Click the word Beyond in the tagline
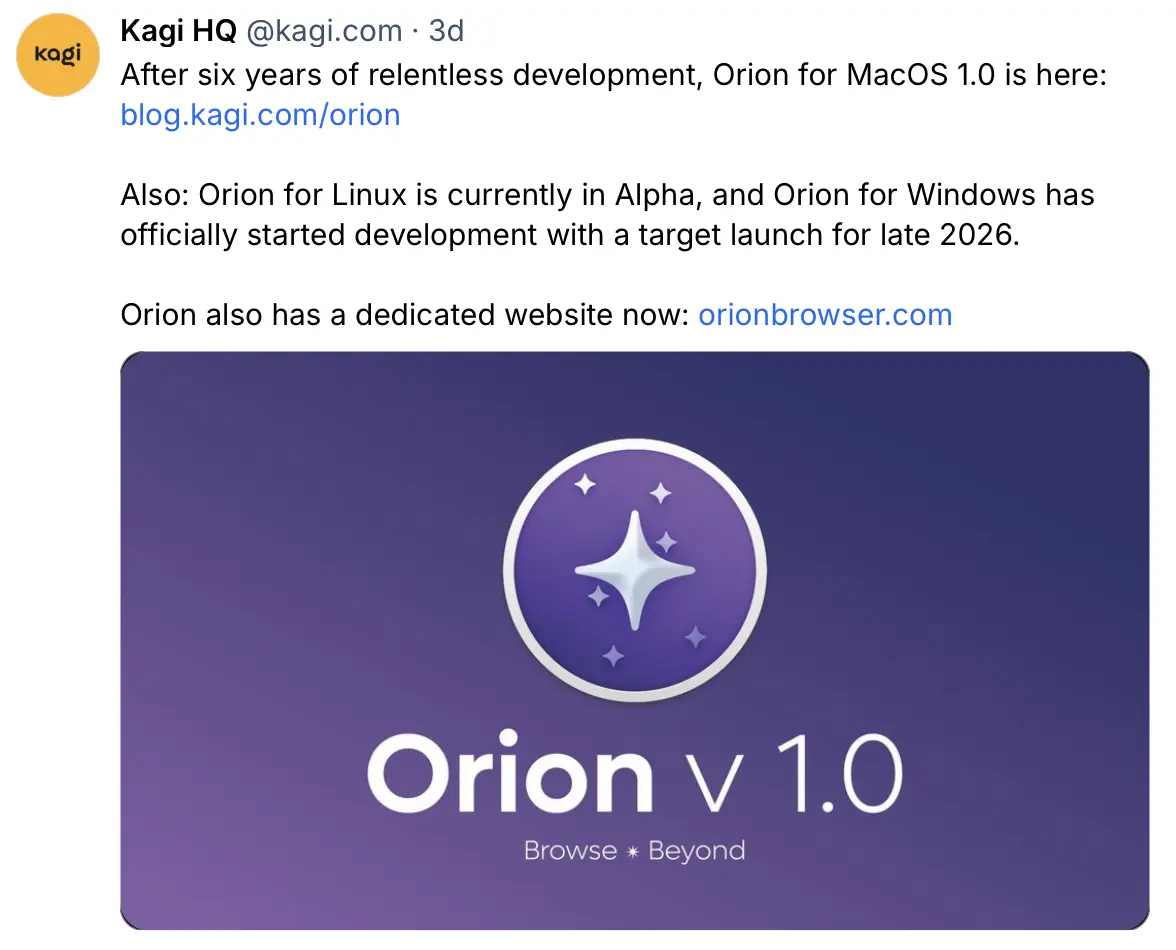The width and height of the screenshot is (1176, 950). pos(697,852)
